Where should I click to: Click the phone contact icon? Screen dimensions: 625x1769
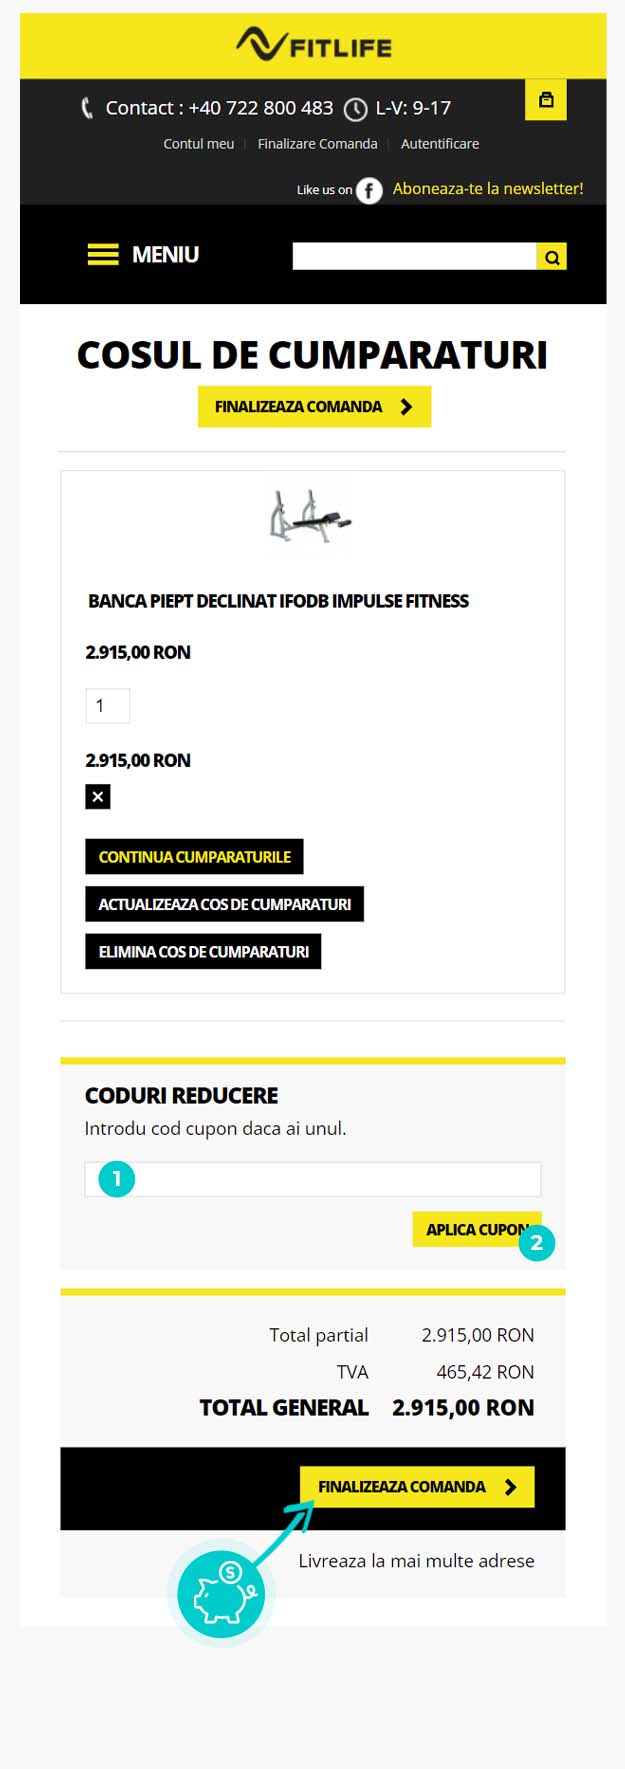[x=87, y=108]
